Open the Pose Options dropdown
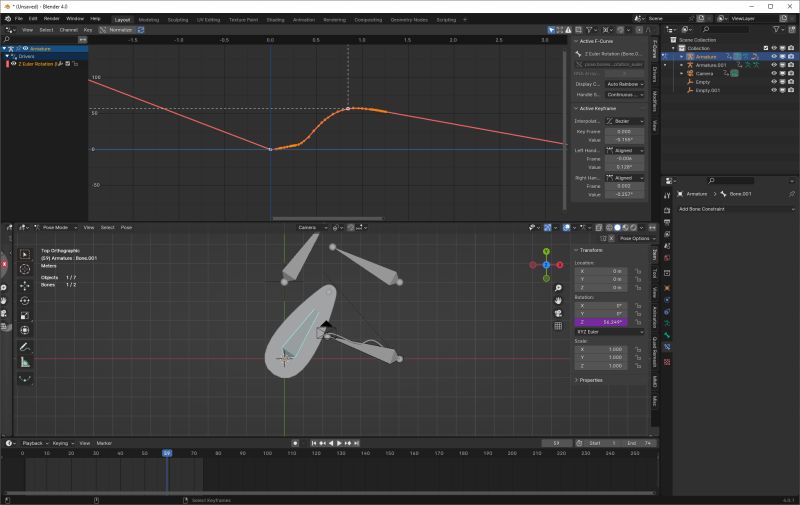Viewport: 800px width, 505px height. tap(637, 238)
